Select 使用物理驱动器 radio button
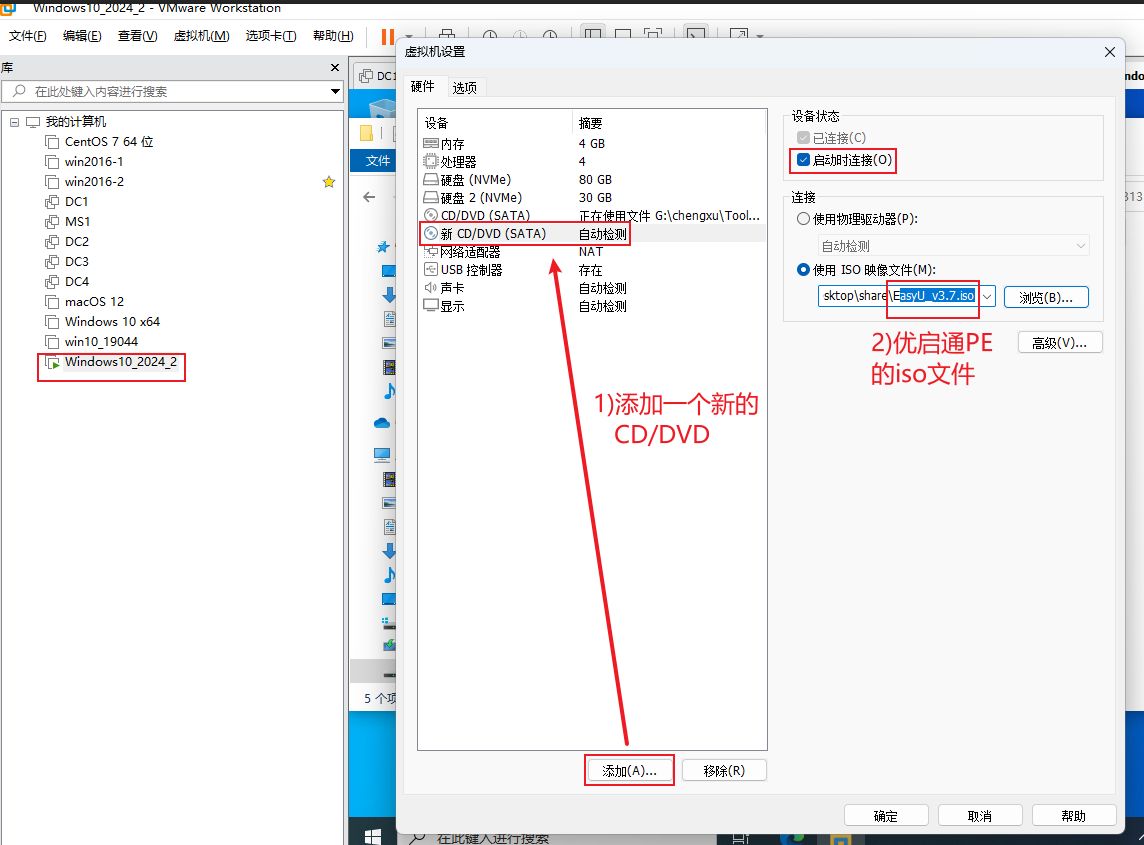Image resolution: width=1144 pixels, height=845 pixels. pyautogui.click(x=803, y=219)
